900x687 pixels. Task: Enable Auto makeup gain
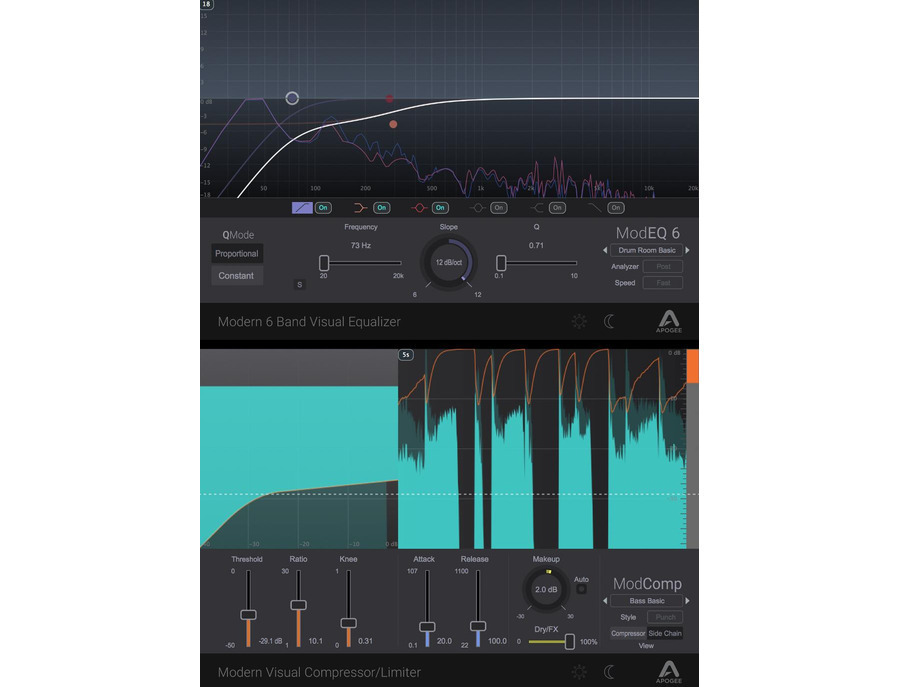pyautogui.click(x=581, y=590)
